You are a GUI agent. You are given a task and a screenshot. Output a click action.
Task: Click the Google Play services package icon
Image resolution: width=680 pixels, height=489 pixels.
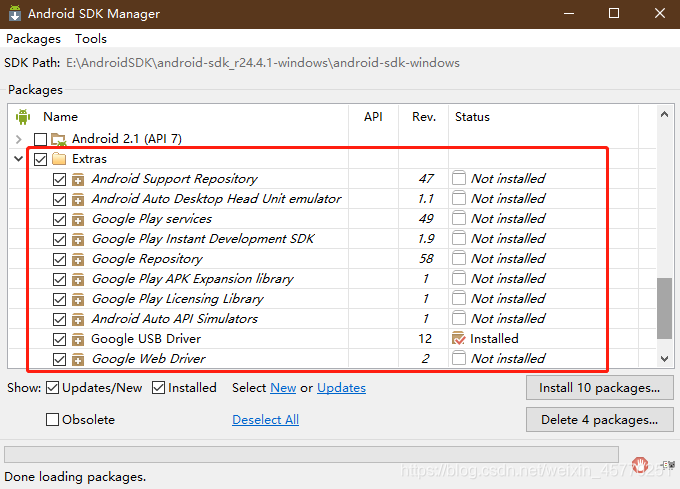78,219
